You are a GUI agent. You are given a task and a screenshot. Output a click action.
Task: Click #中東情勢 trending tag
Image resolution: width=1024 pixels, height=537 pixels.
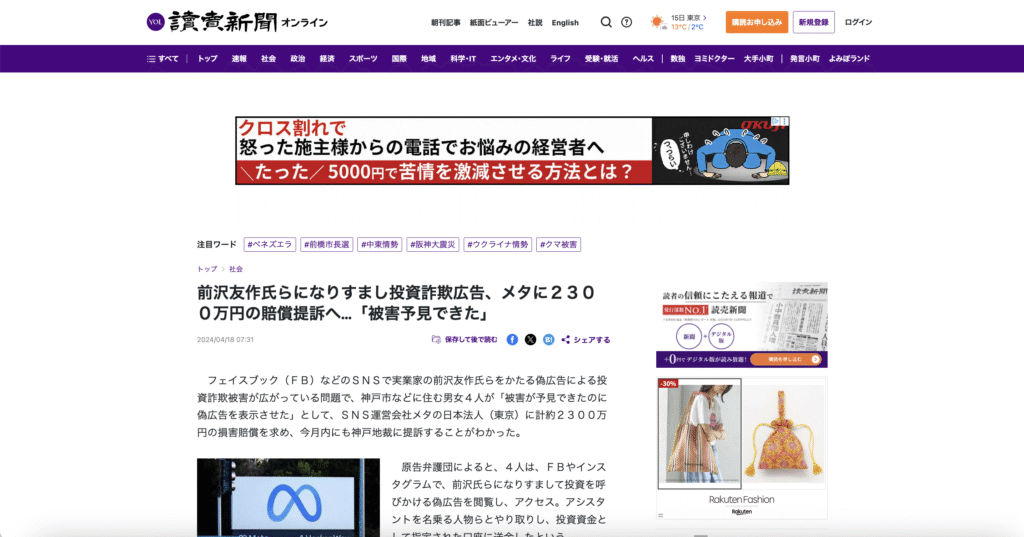(379, 244)
